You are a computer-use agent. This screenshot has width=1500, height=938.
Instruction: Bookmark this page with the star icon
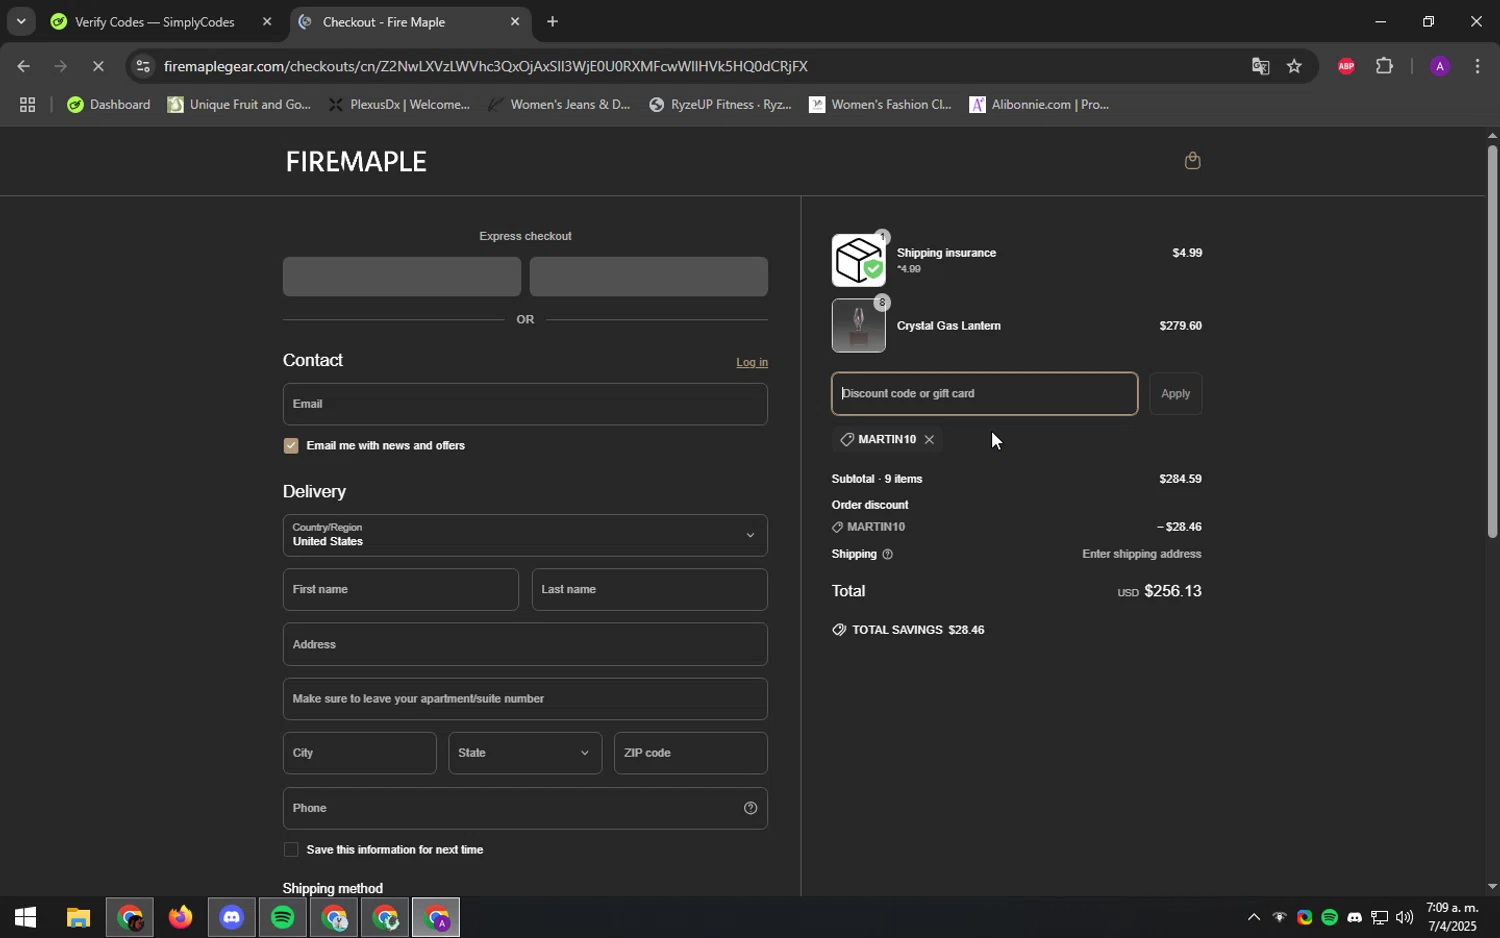click(1294, 67)
